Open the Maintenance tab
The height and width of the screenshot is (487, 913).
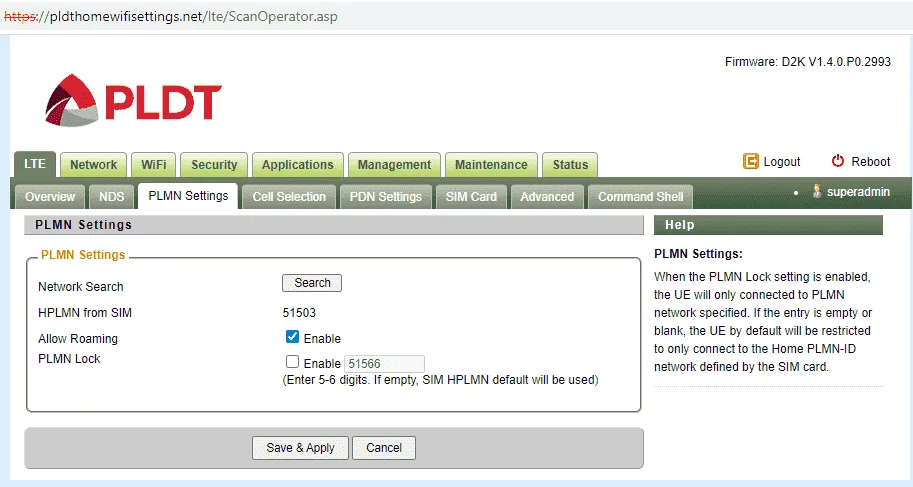click(x=491, y=165)
